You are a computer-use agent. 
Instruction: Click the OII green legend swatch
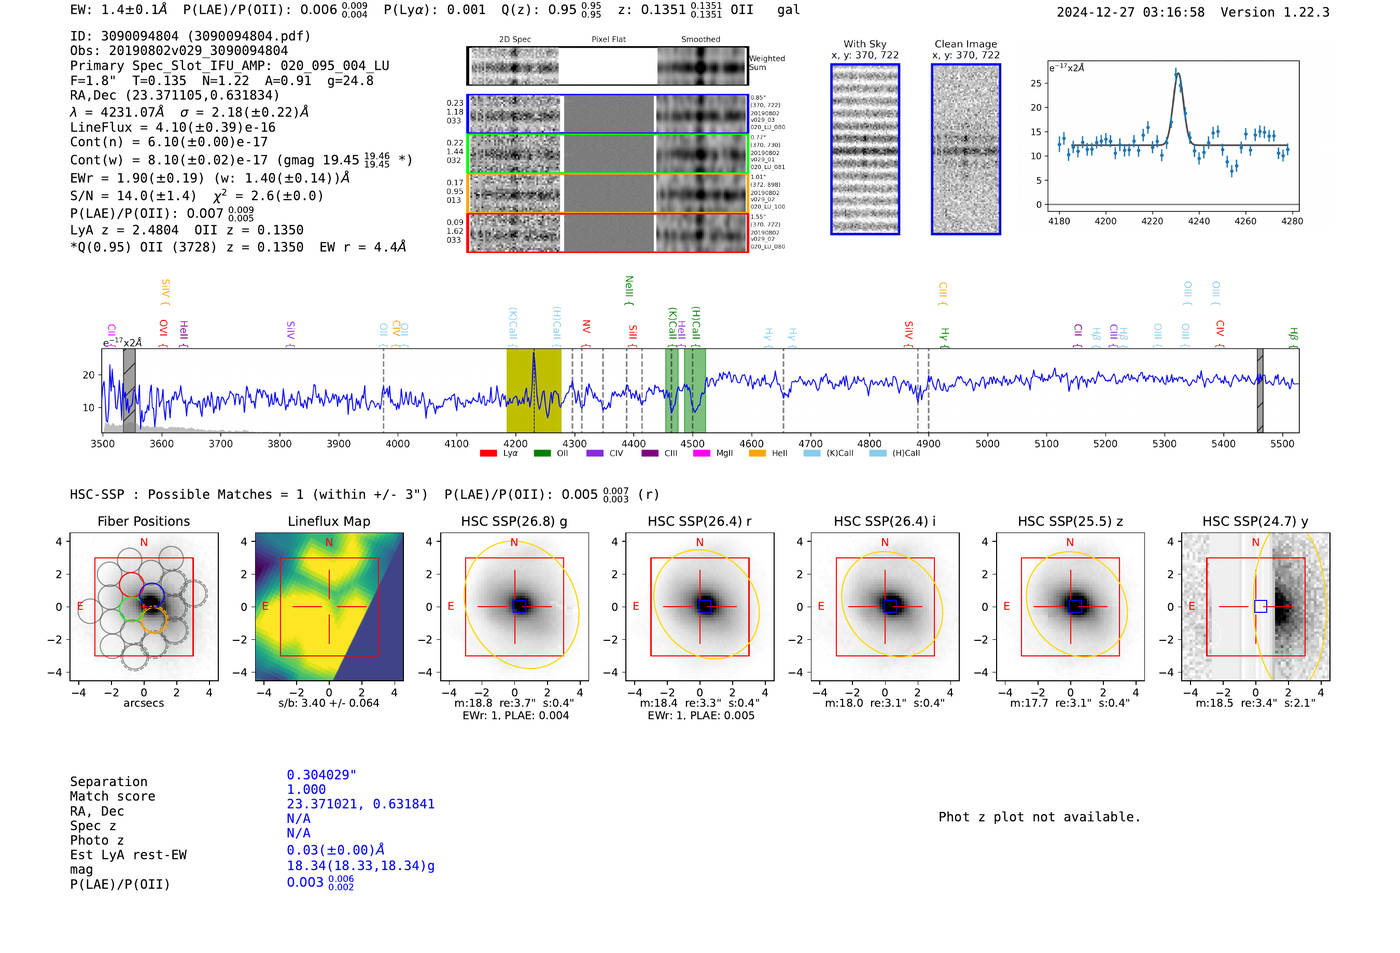click(542, 454)
